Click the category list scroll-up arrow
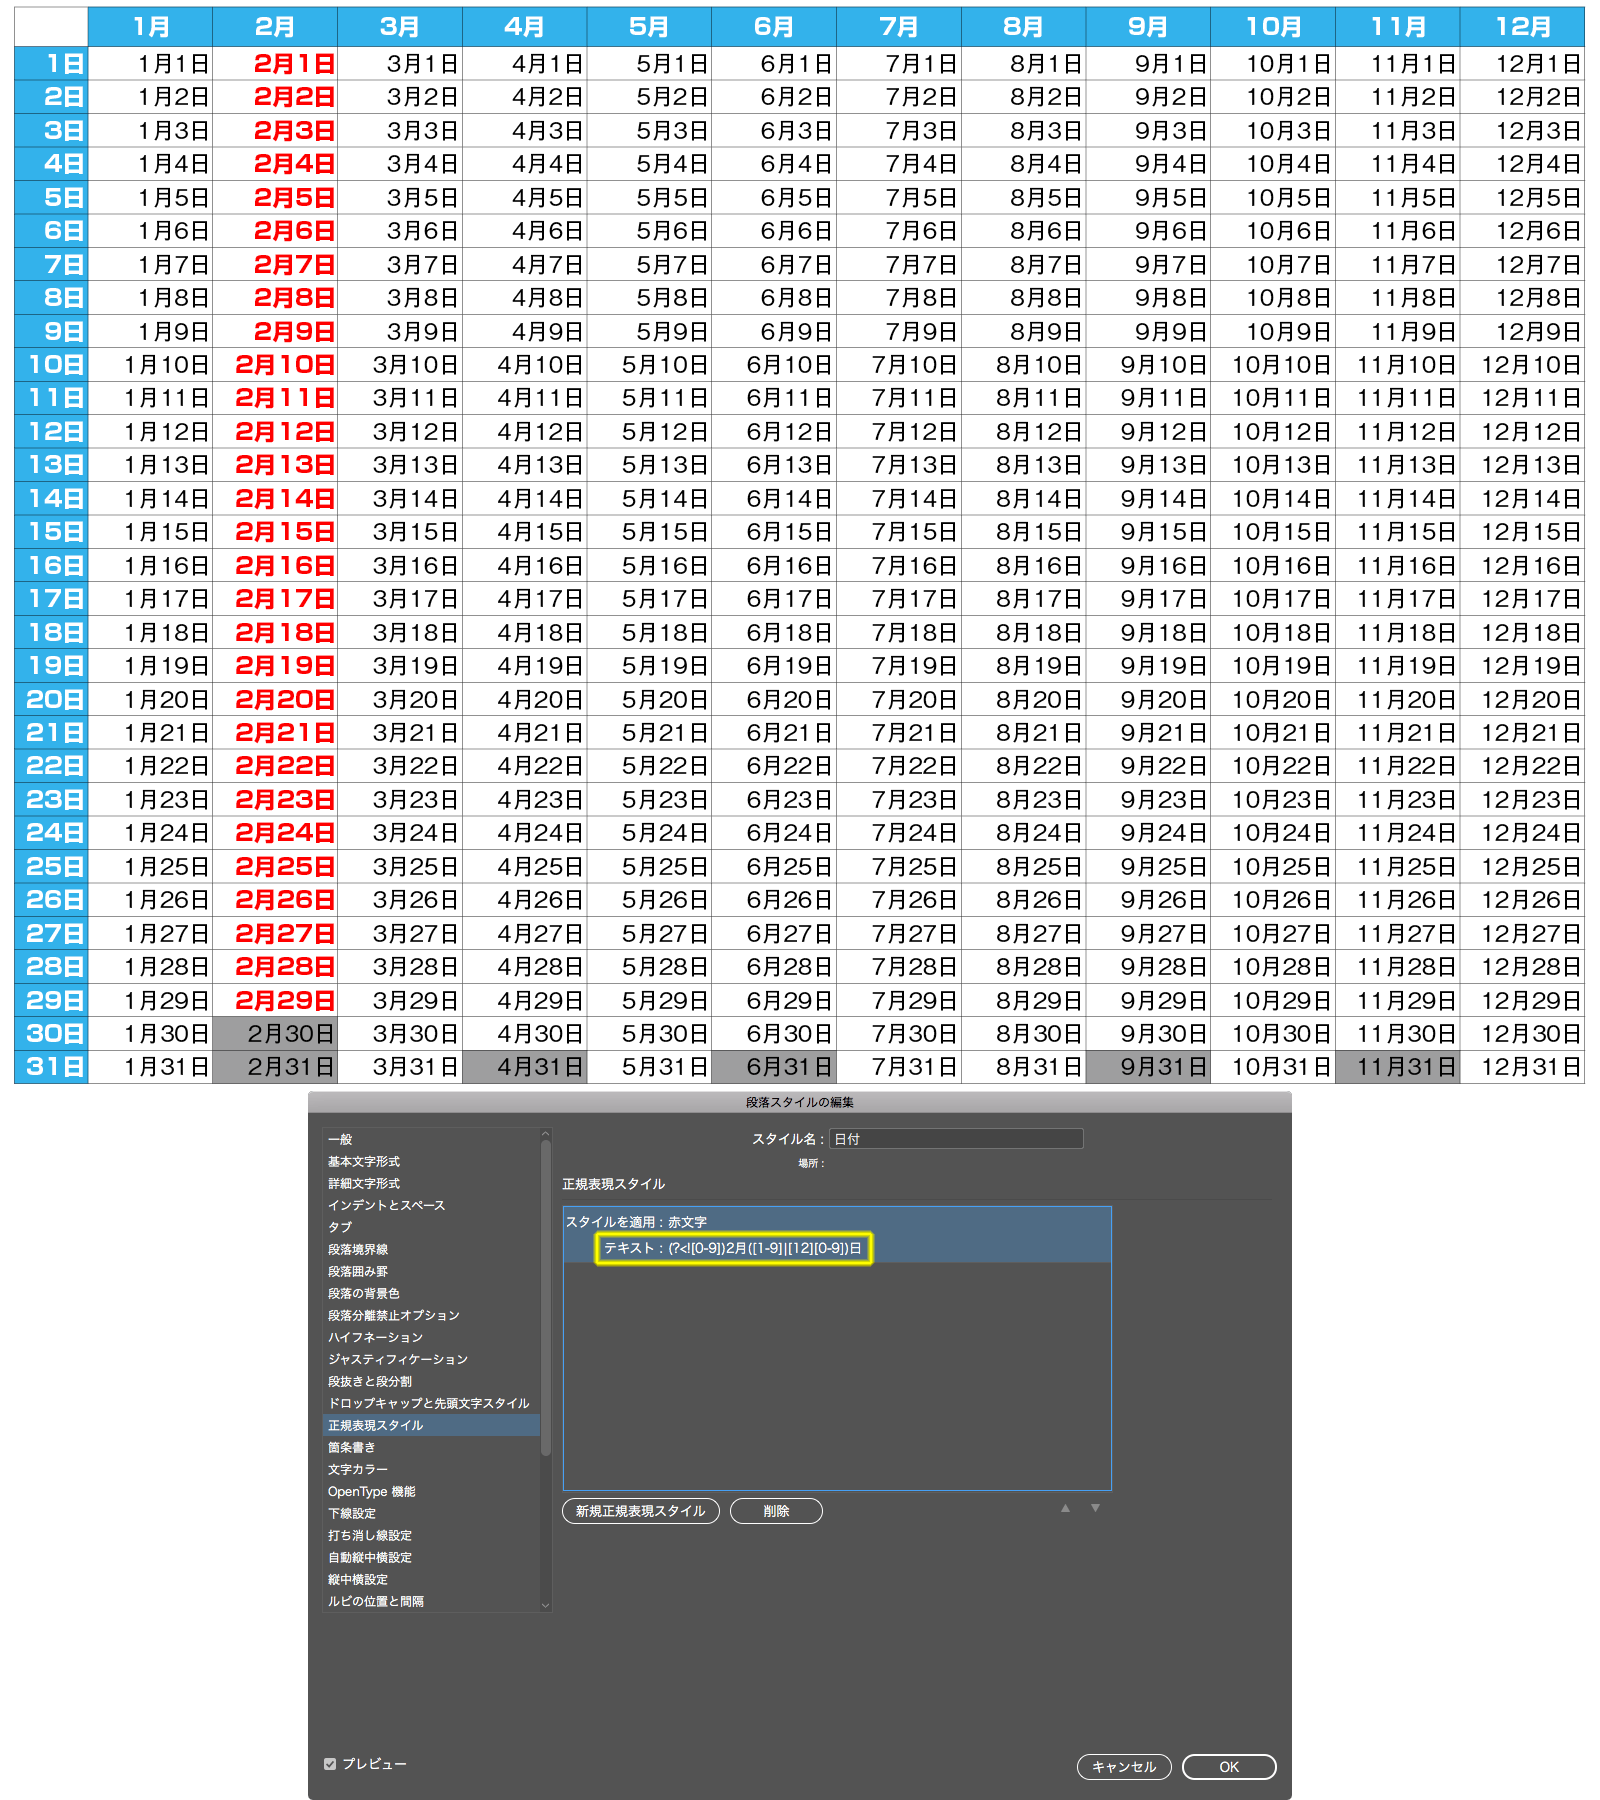1600x1800 pixels. tap(545, 1134)
